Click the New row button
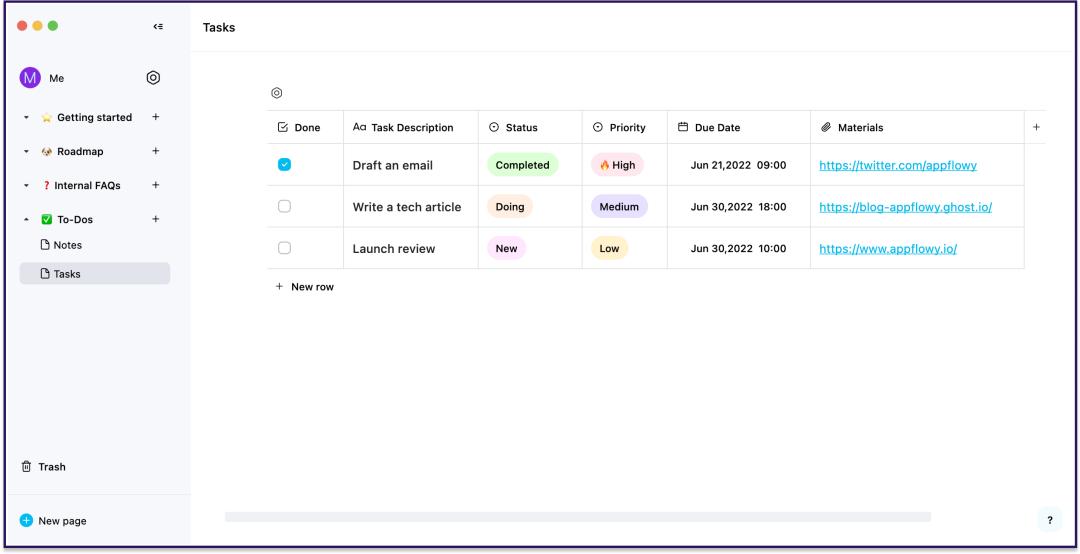1080x554 pixels. tap(304, 287)
